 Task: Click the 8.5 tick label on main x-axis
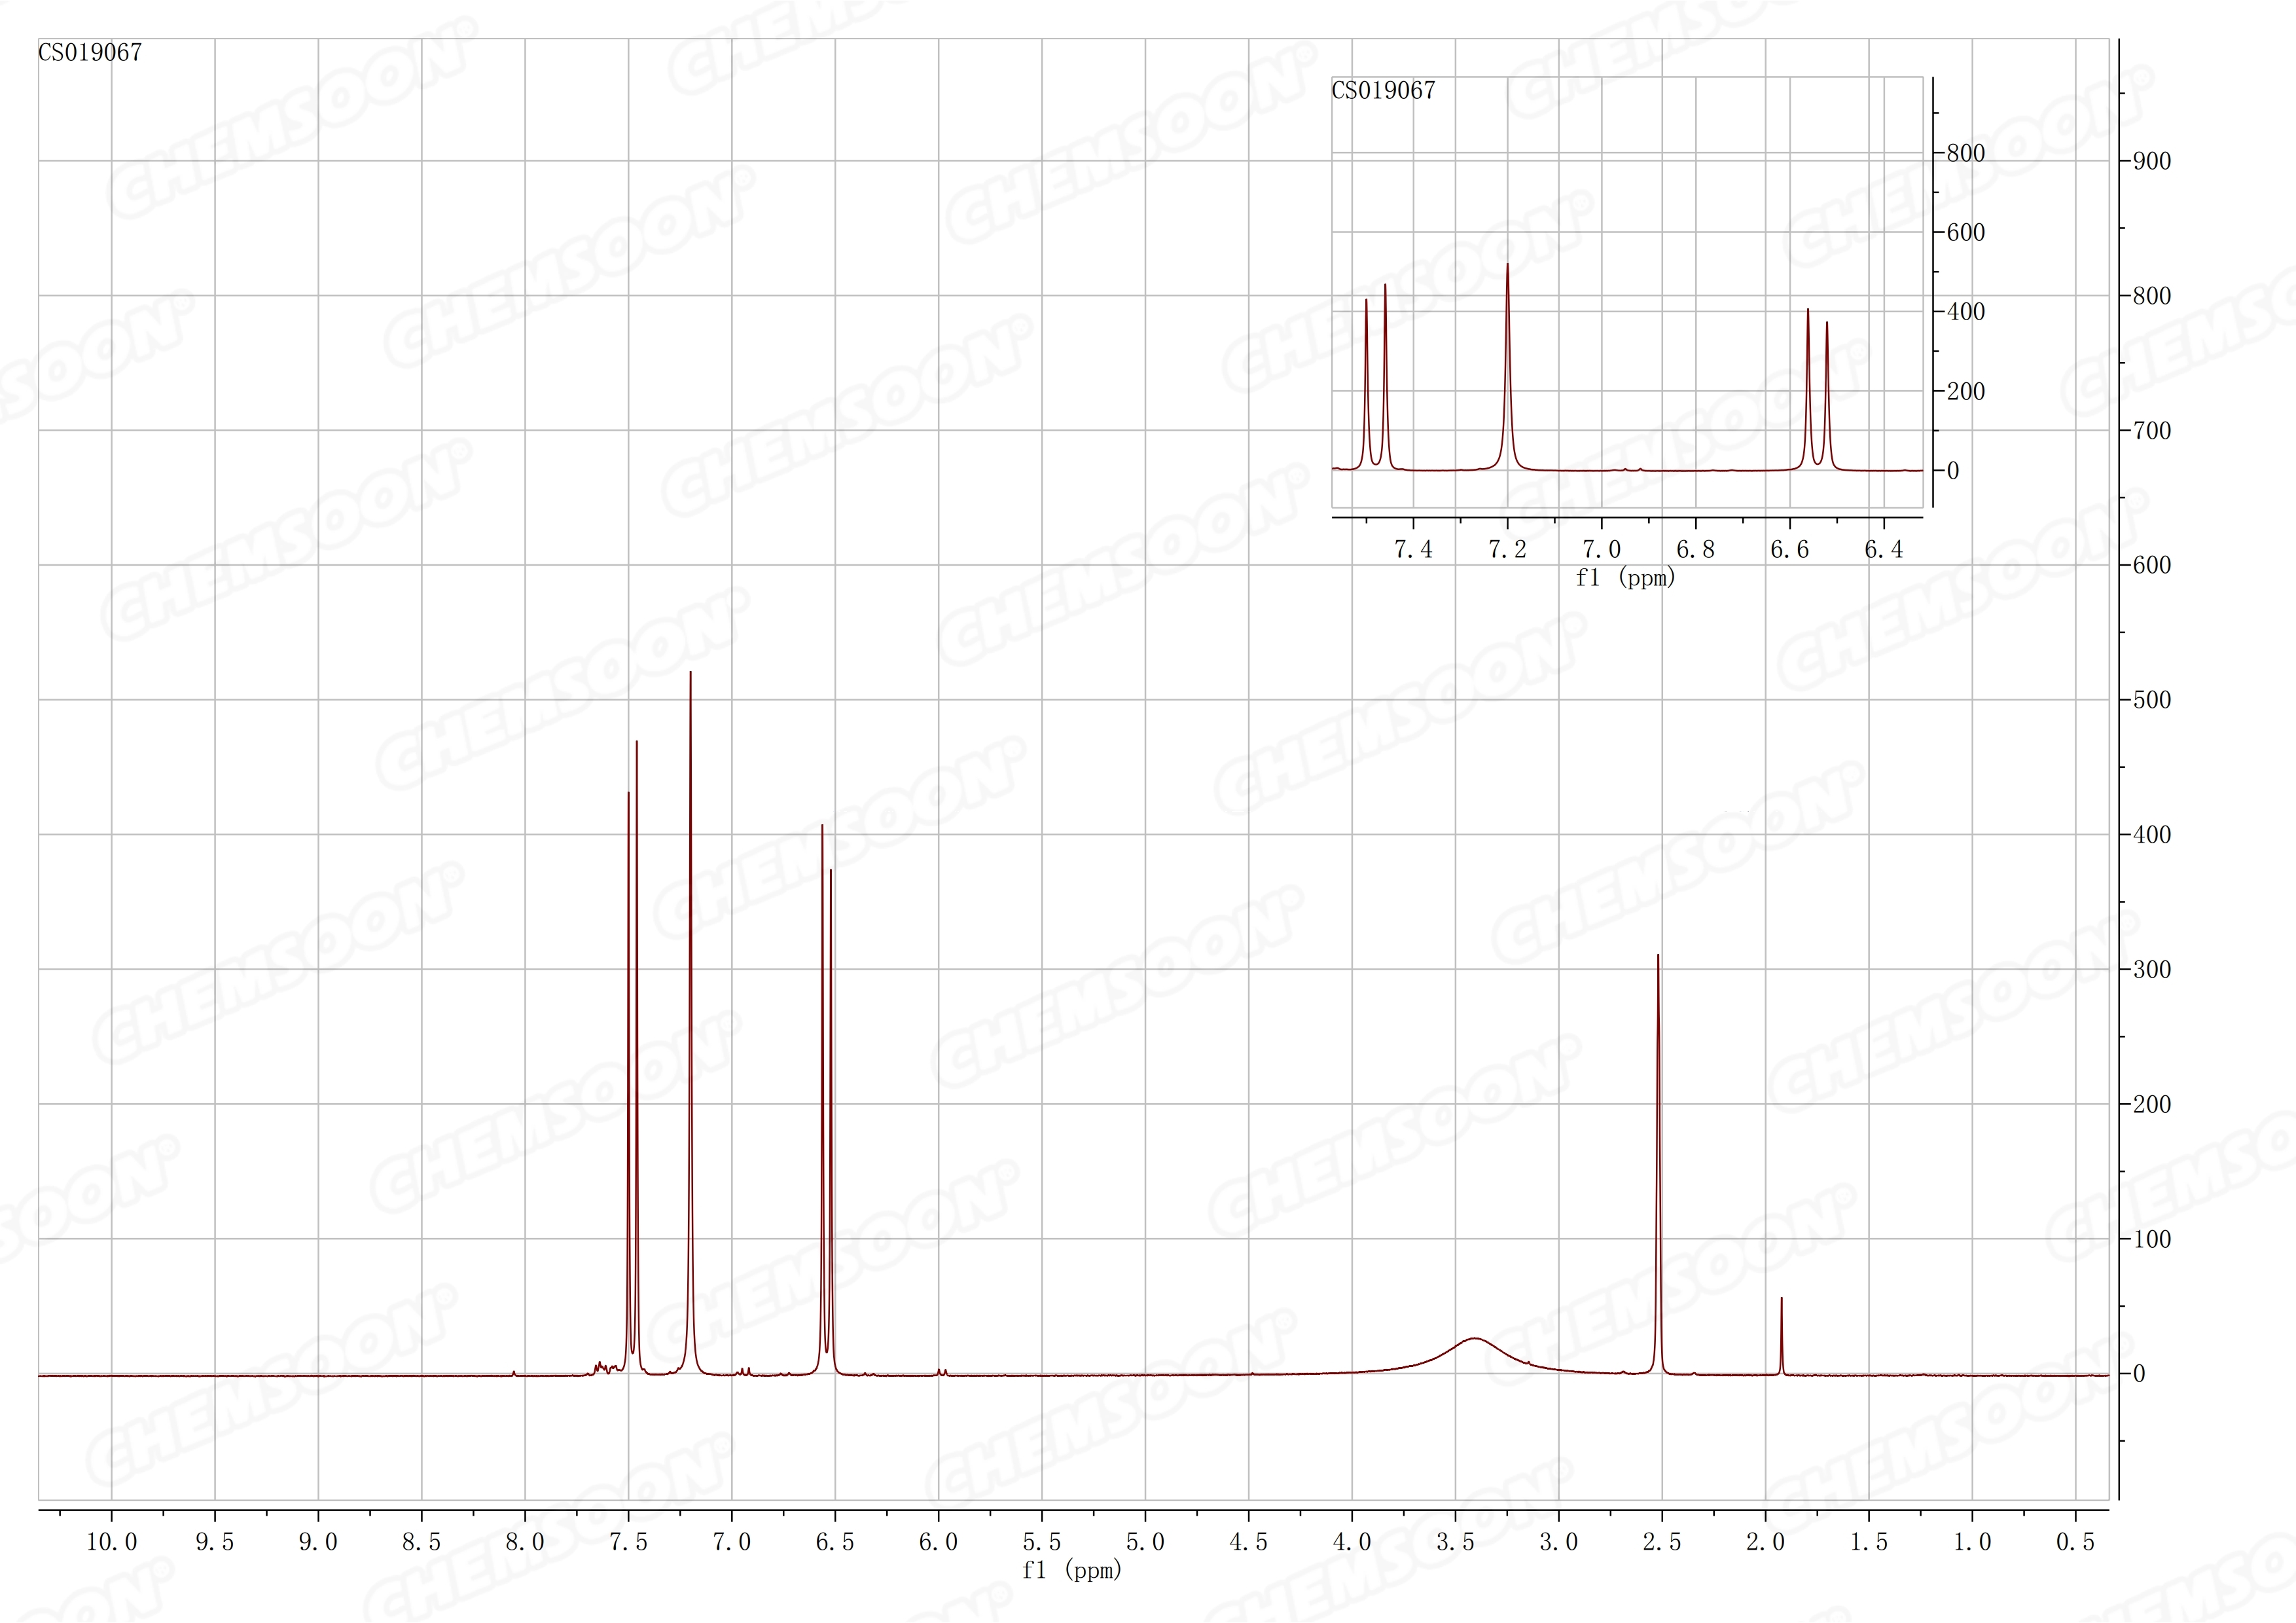421,1542
